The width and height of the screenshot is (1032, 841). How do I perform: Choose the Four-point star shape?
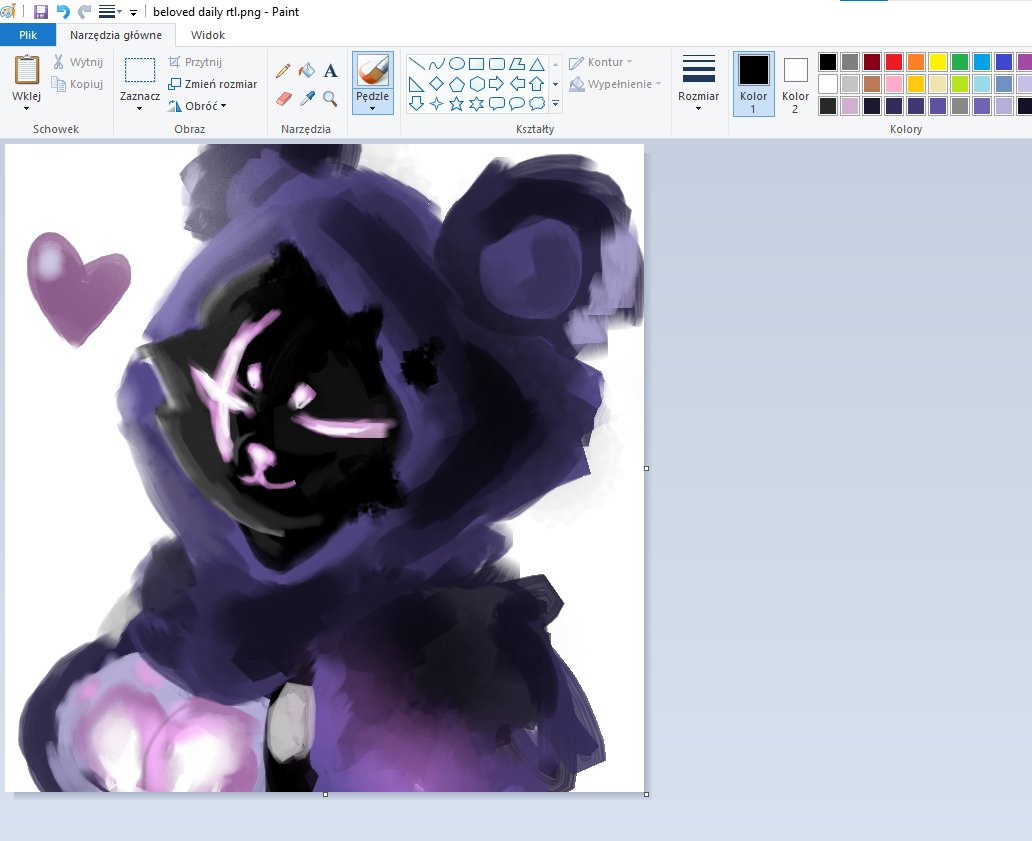point(436,103)
